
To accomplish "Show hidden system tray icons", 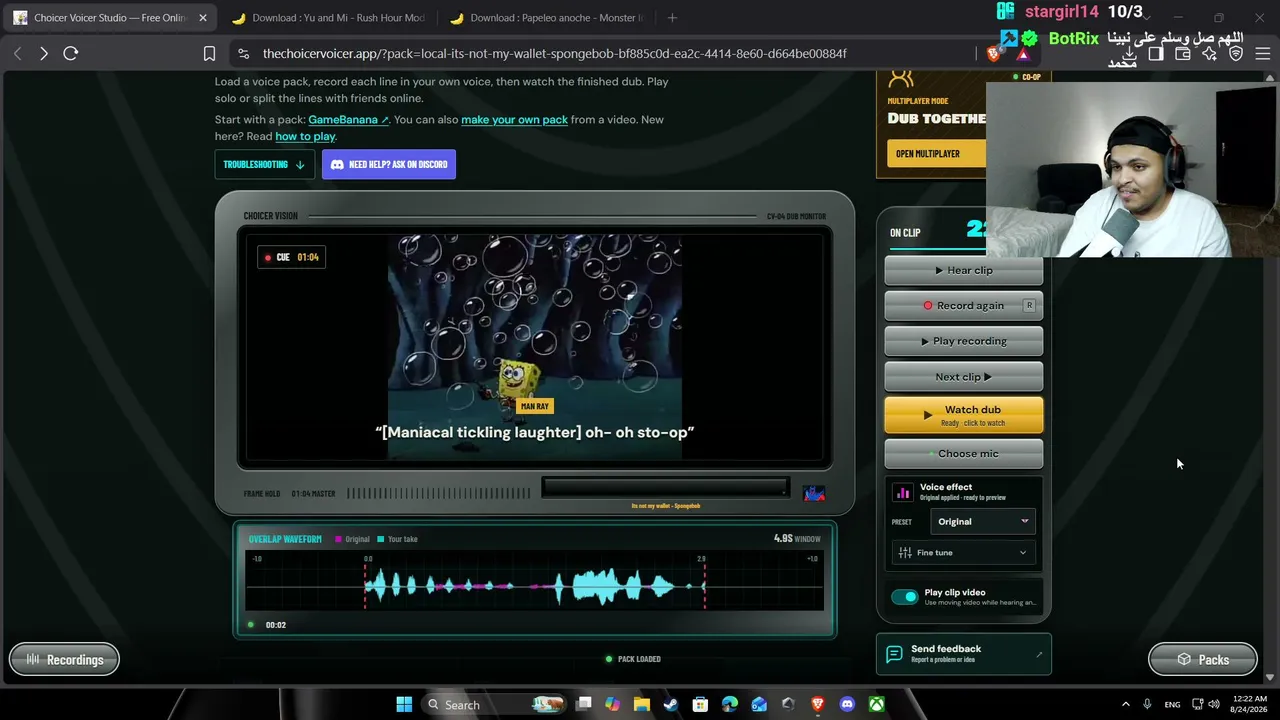I will [x=1125, y=705].
